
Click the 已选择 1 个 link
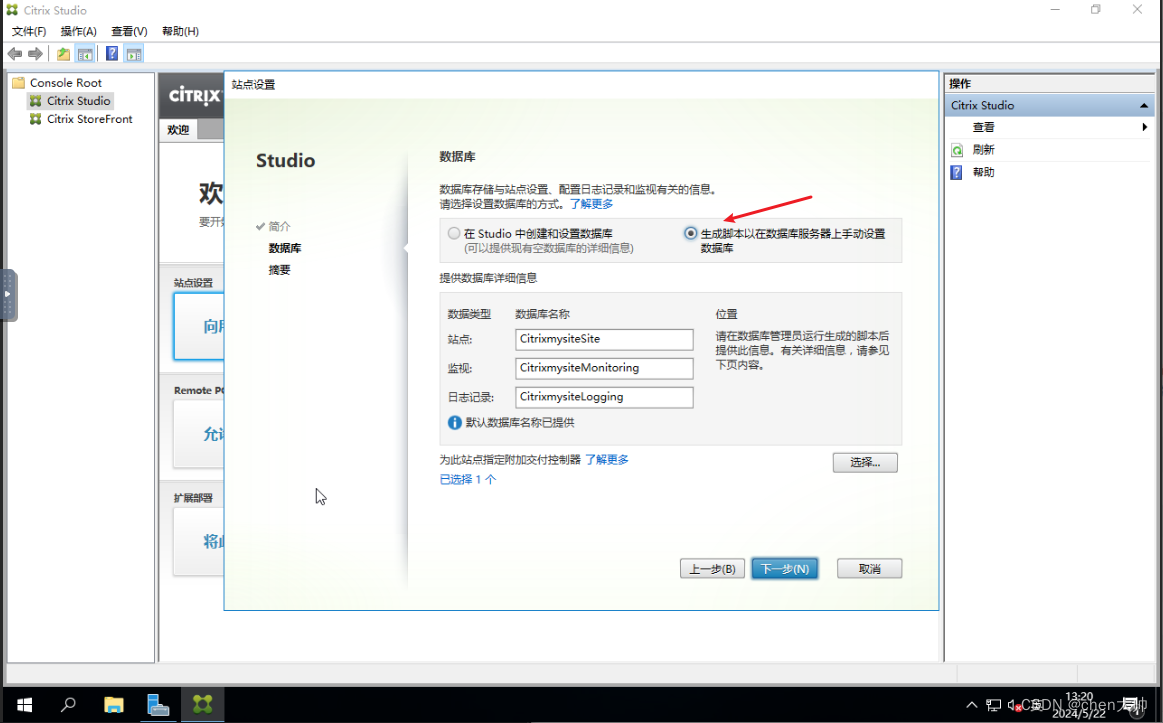pyautogui.click(x=468, y=480)
